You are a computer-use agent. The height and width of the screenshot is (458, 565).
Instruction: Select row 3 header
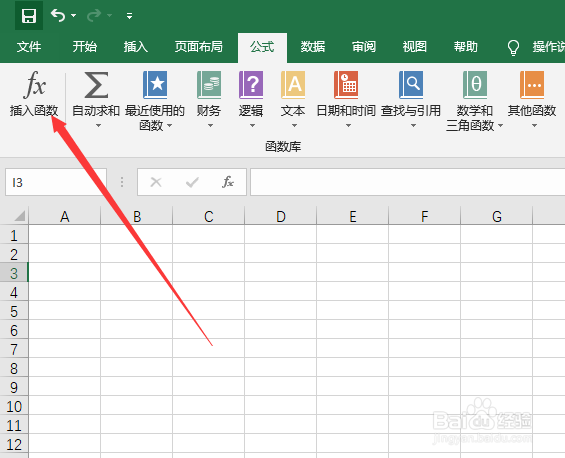coord(14,273)
